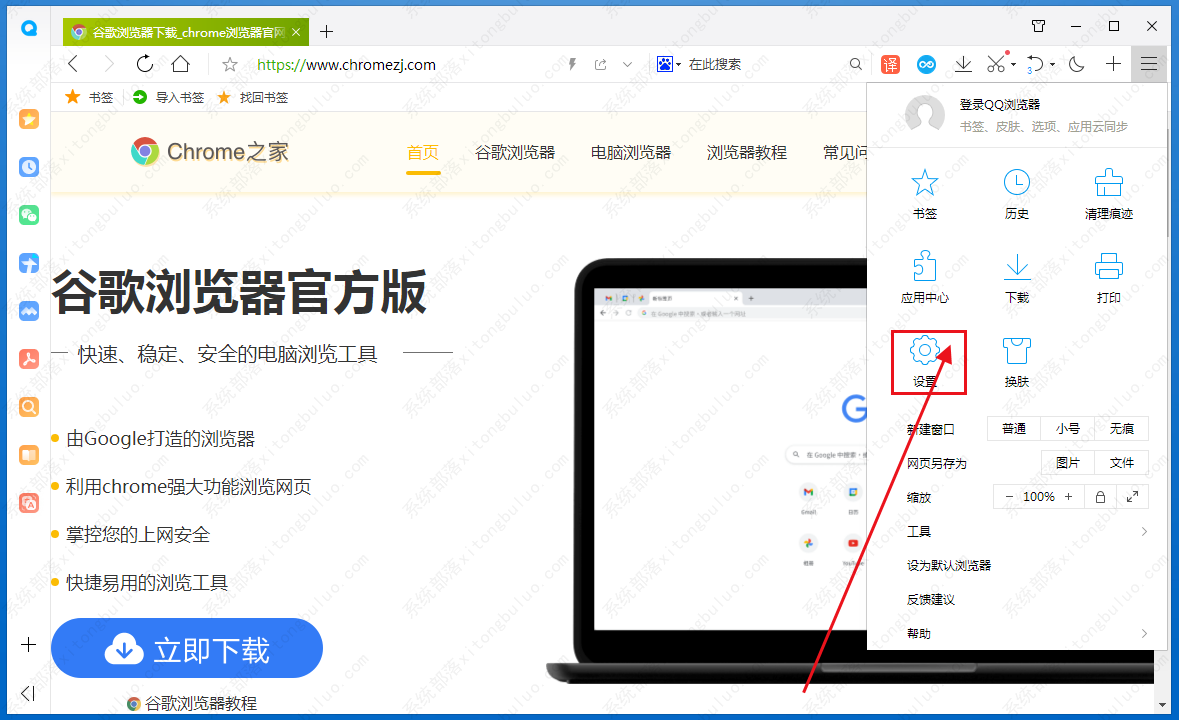Image resolution: width=1179 pixels, height=720 pixels.
Task: Click the 立即下载 download button
Action: (187, 649)
